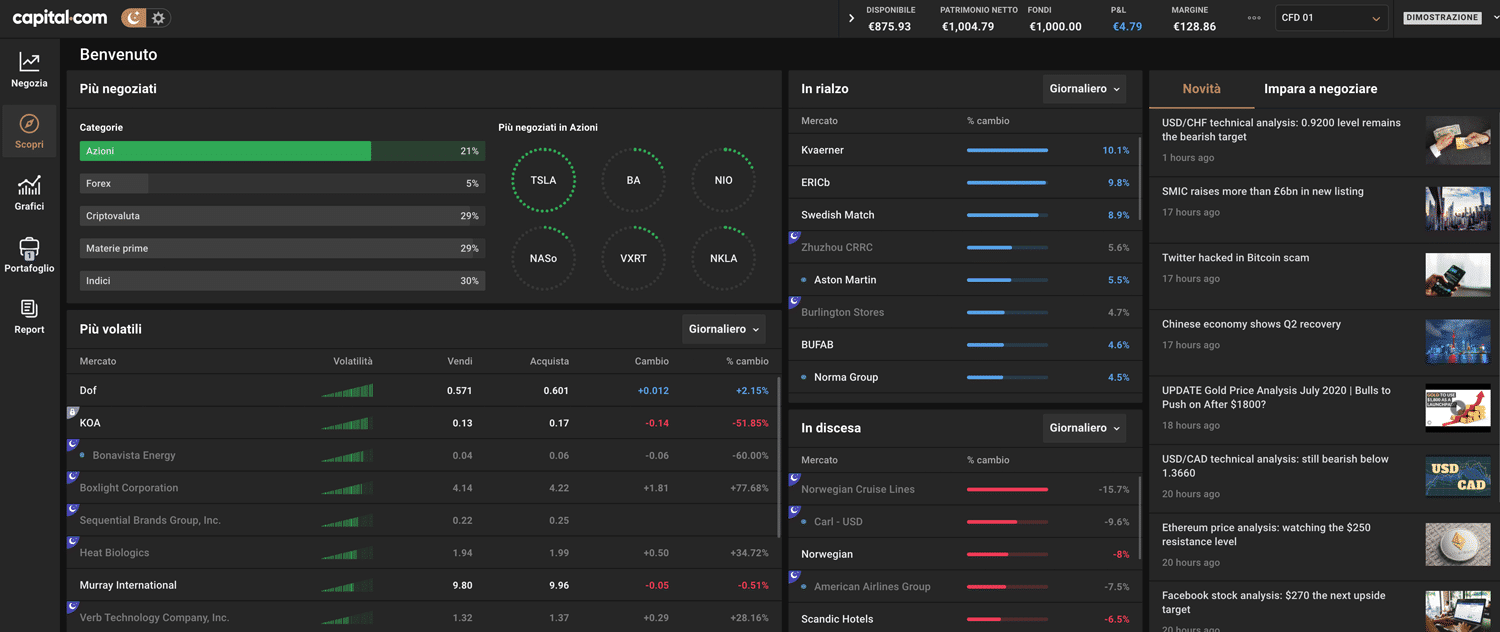Select the BA stock circle
This screenshot has height=632, width=1500.
(633, 180)
